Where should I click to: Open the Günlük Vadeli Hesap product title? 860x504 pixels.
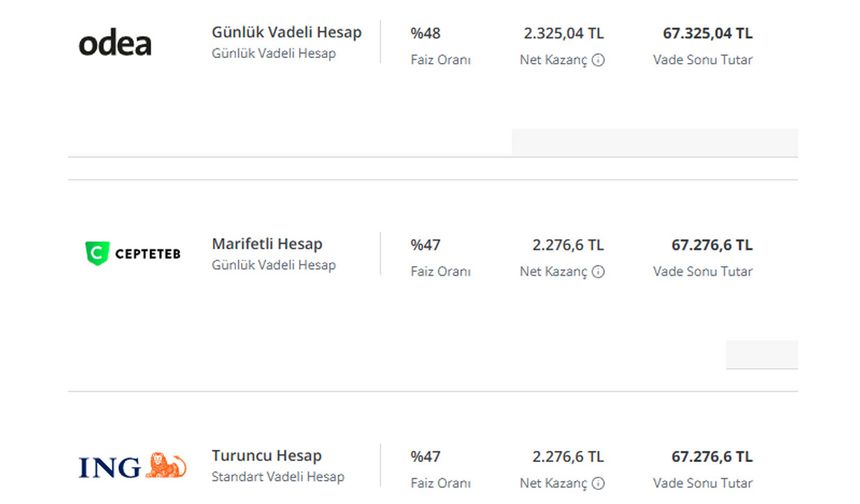pos(286,32)
